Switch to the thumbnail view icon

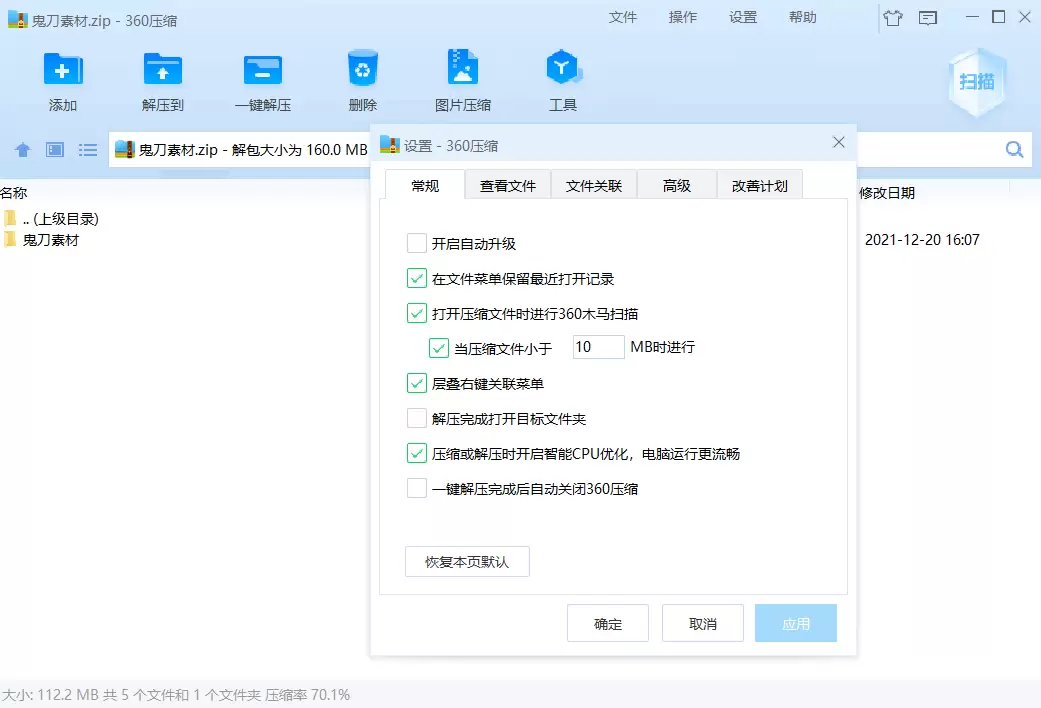pos(55,150)
